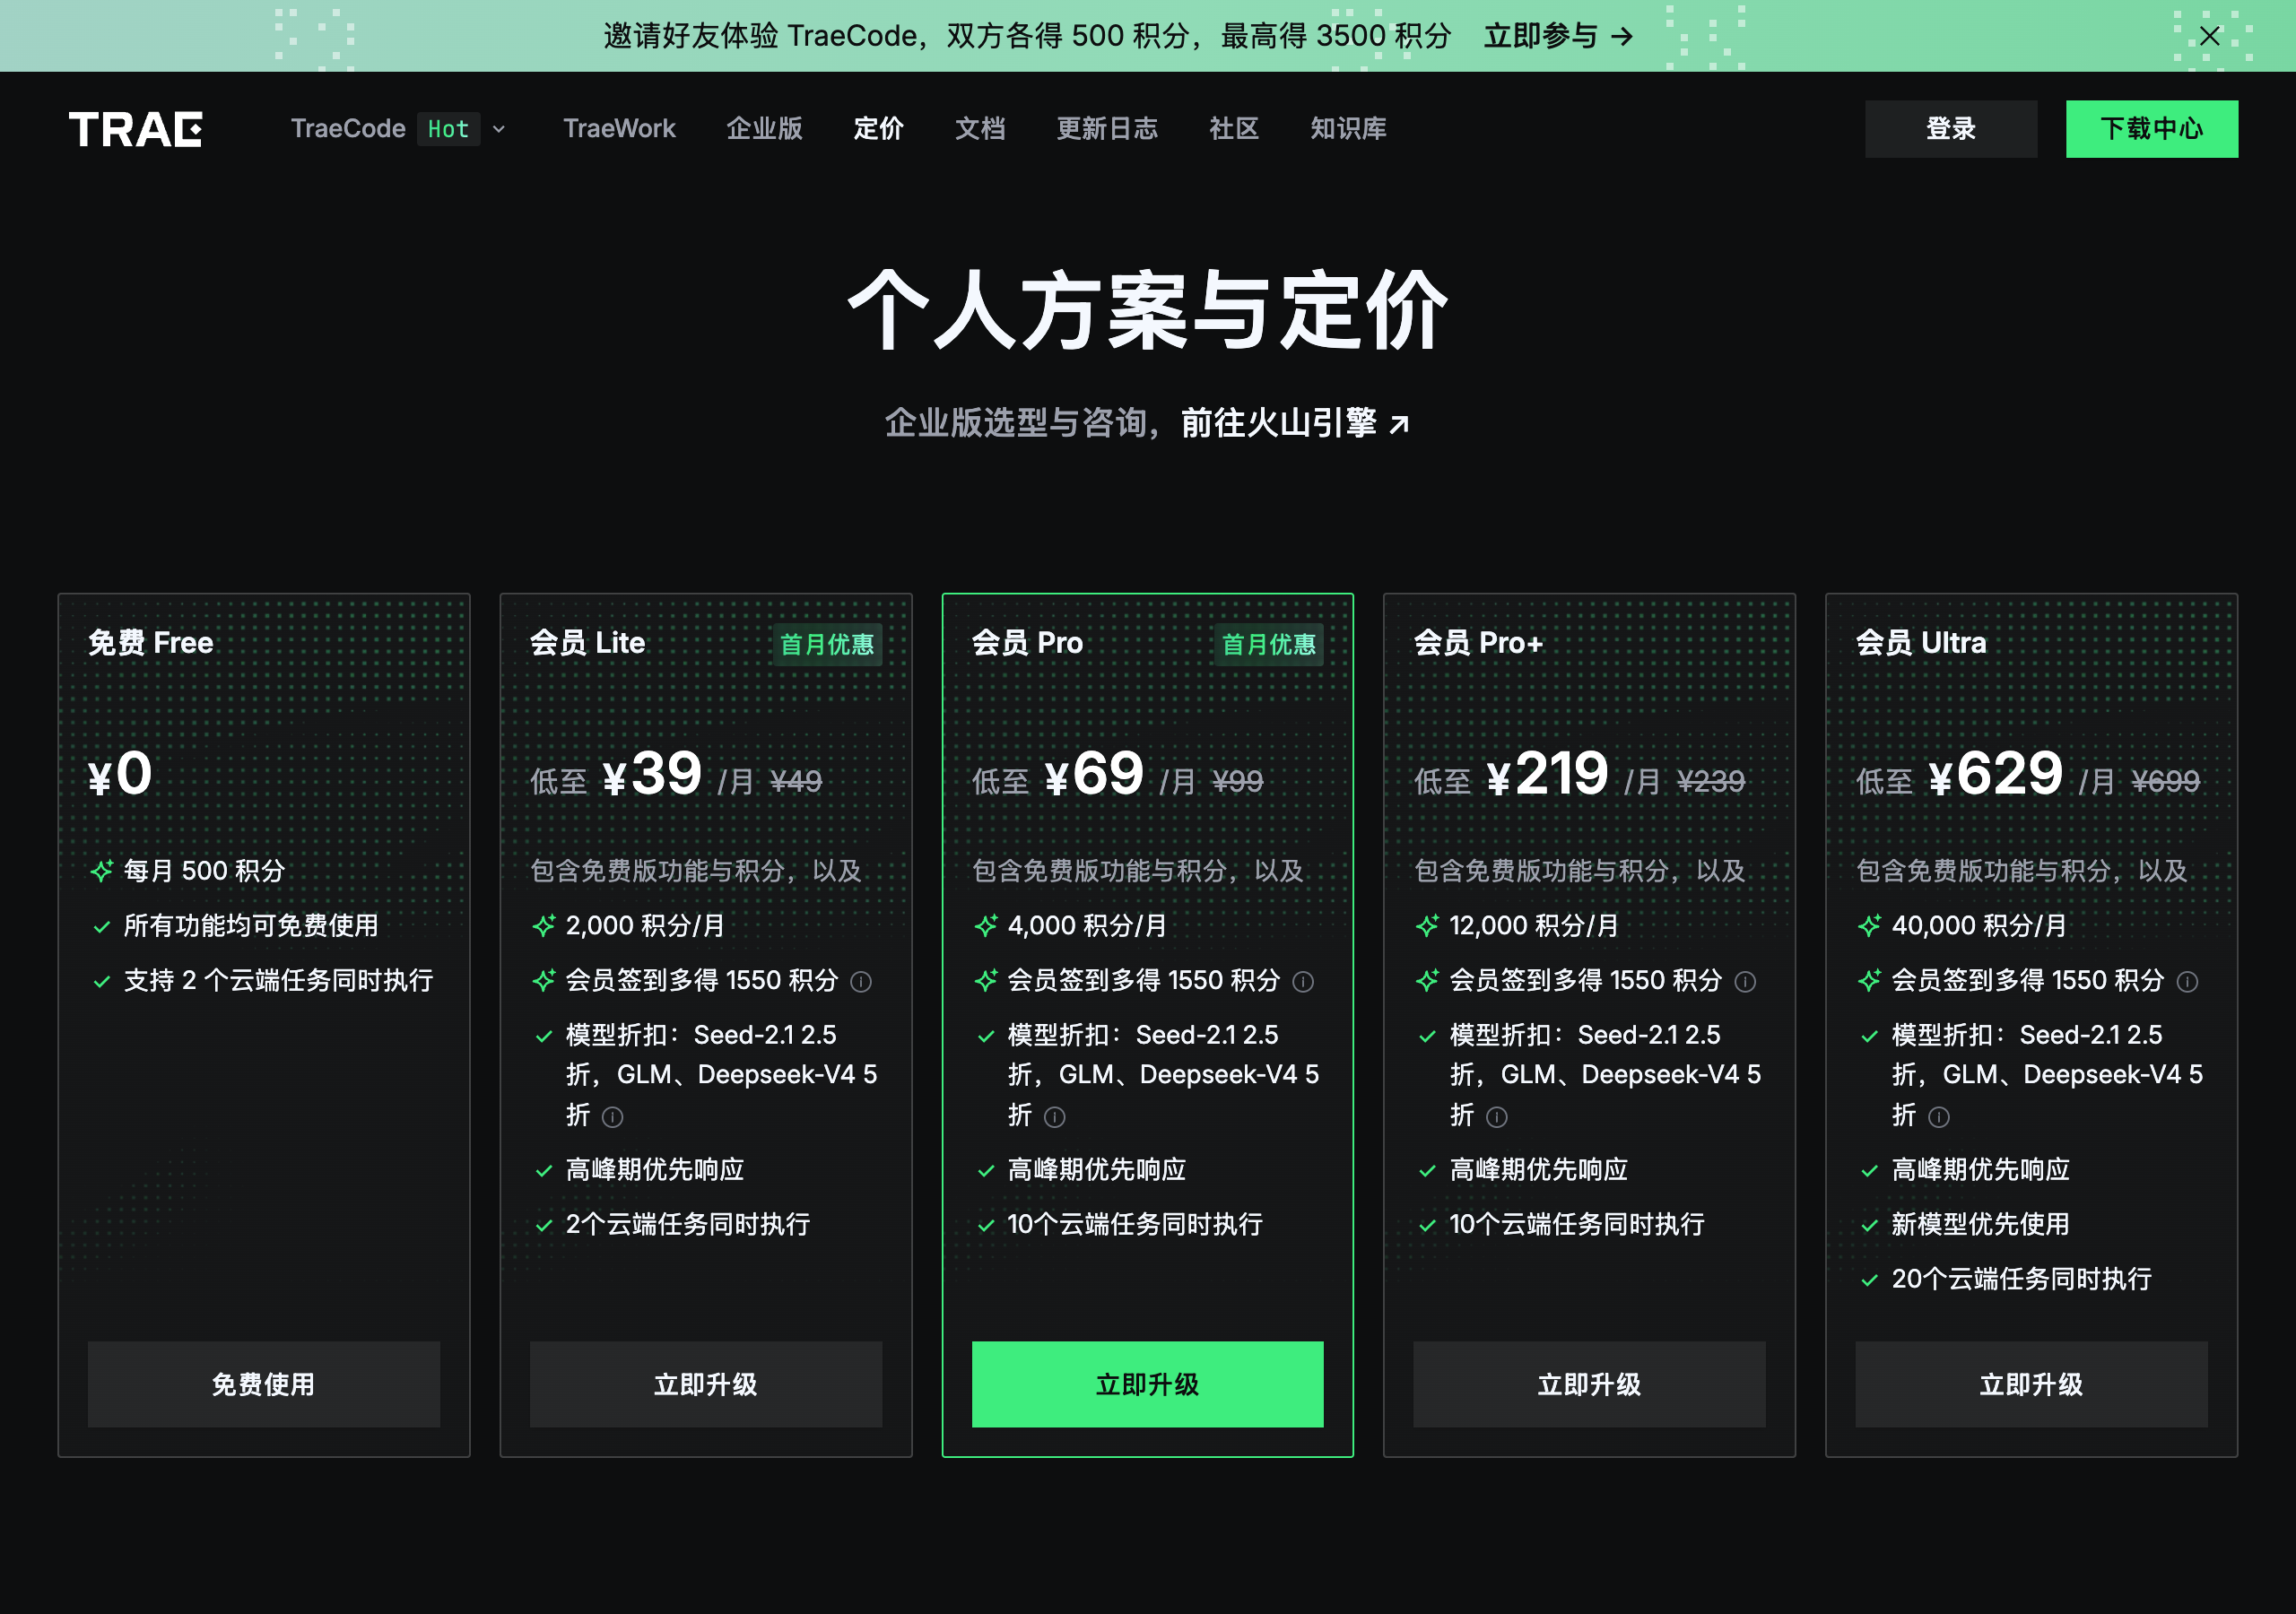
Task: Visit the 社区 nav link
Action: coord(1233,129)
